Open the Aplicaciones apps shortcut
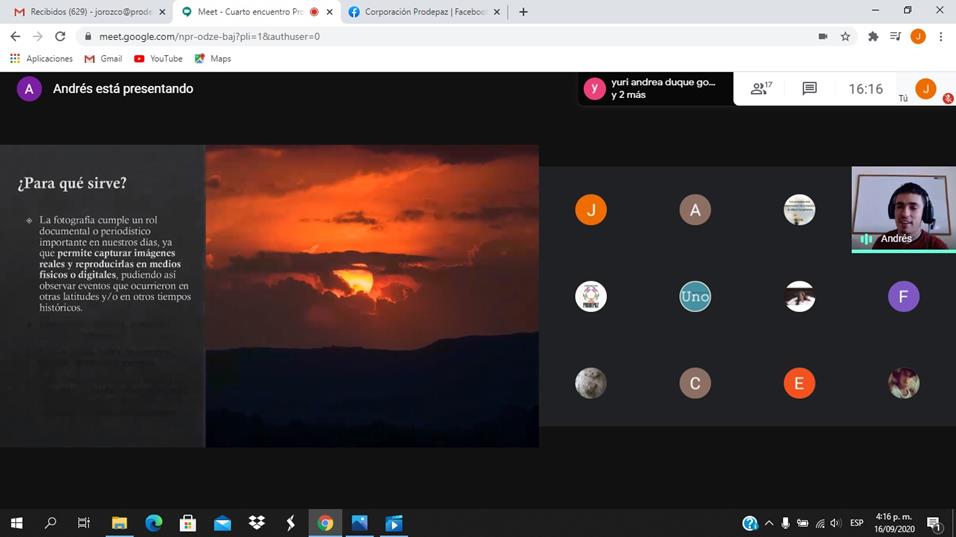956x537 pixels. pyautogui.click(x=41, y=59)
